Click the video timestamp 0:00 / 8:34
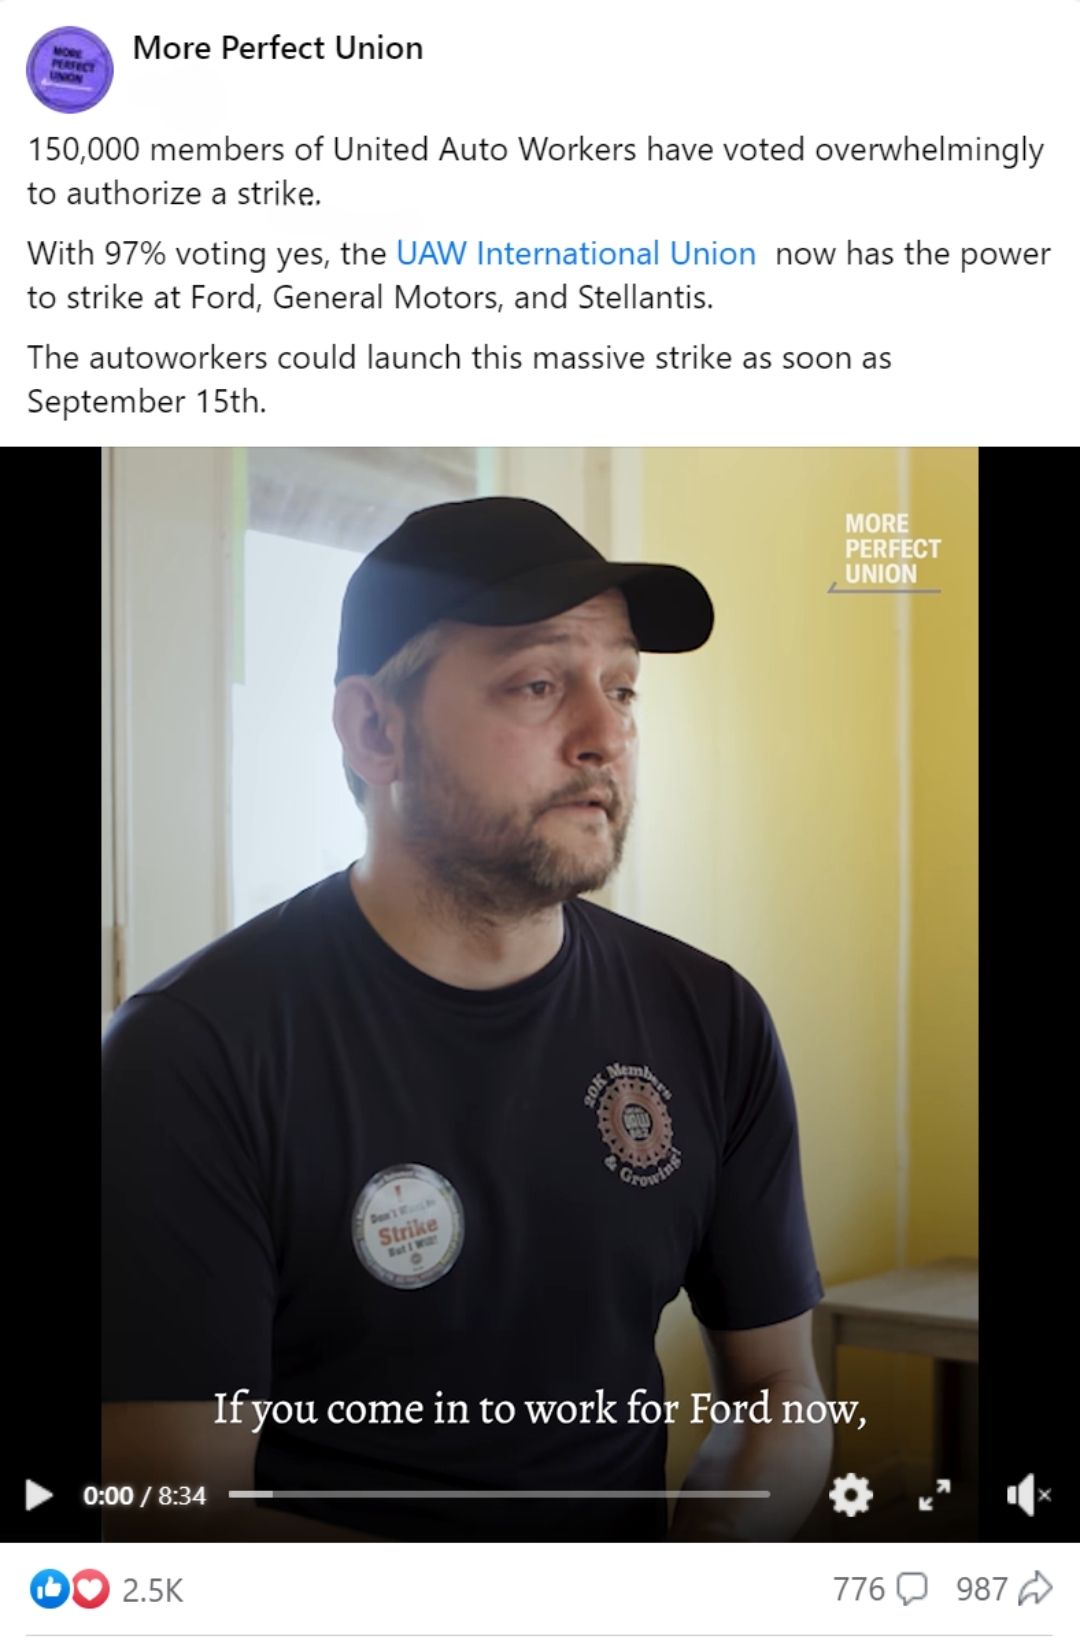The image size is (1080, 1647). click(144, 1495)
